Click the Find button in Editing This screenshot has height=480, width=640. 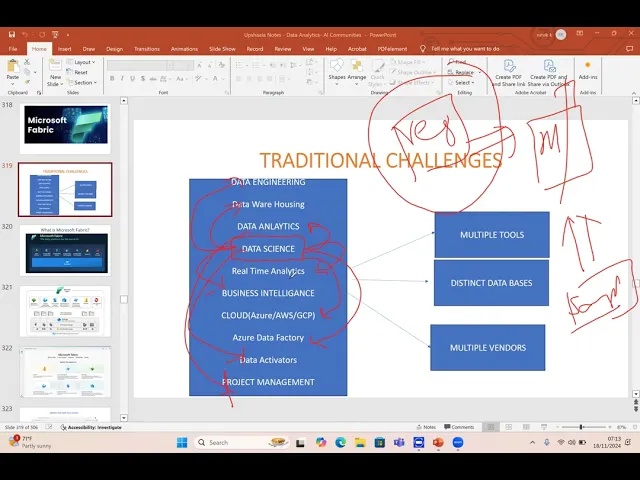[x=457, y=62]
